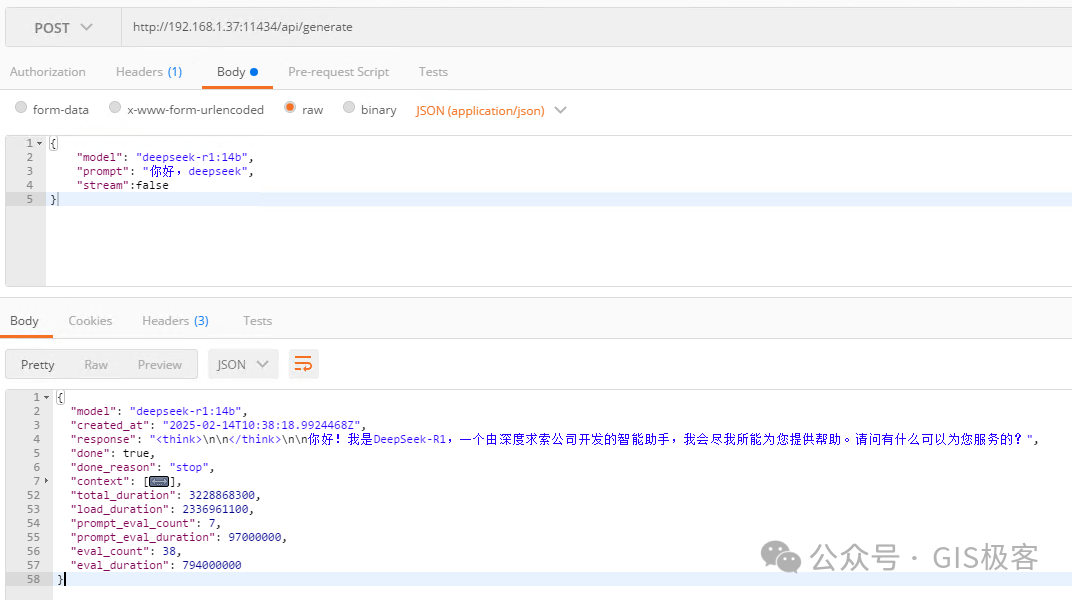The width and height of the screenshot is (1072, 600).
Task: Click the "done_reason": "stop" line
Action: (x=142, y=467)
